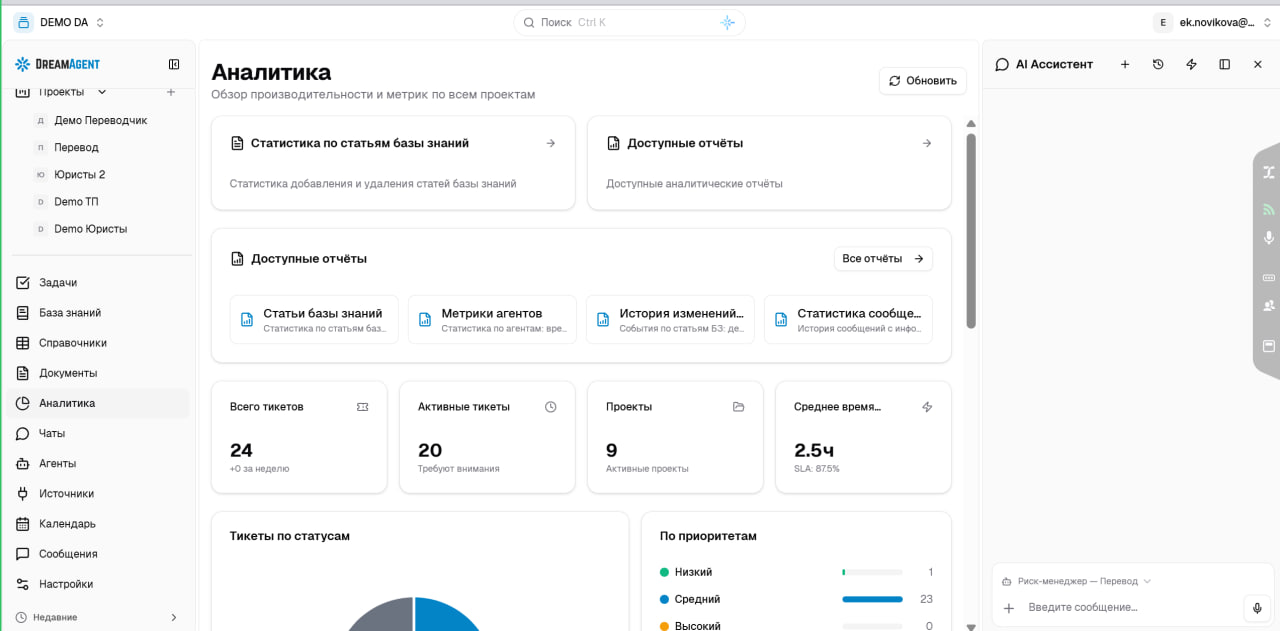Image resolution: width=1280 pixels, height=631 pixels.
Task: Open База знаний section
Action: pyautogui.click(x=98, y=313)
